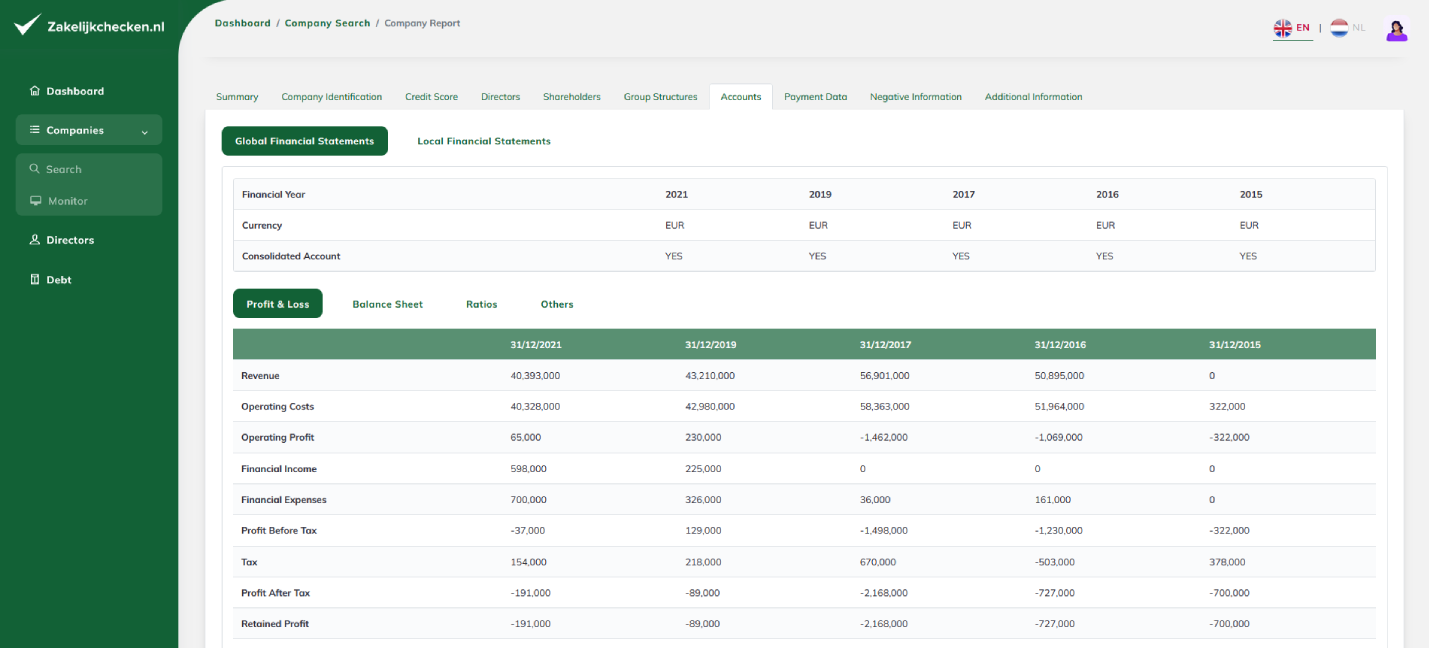Select the Accounts tab

pos(741,97)
